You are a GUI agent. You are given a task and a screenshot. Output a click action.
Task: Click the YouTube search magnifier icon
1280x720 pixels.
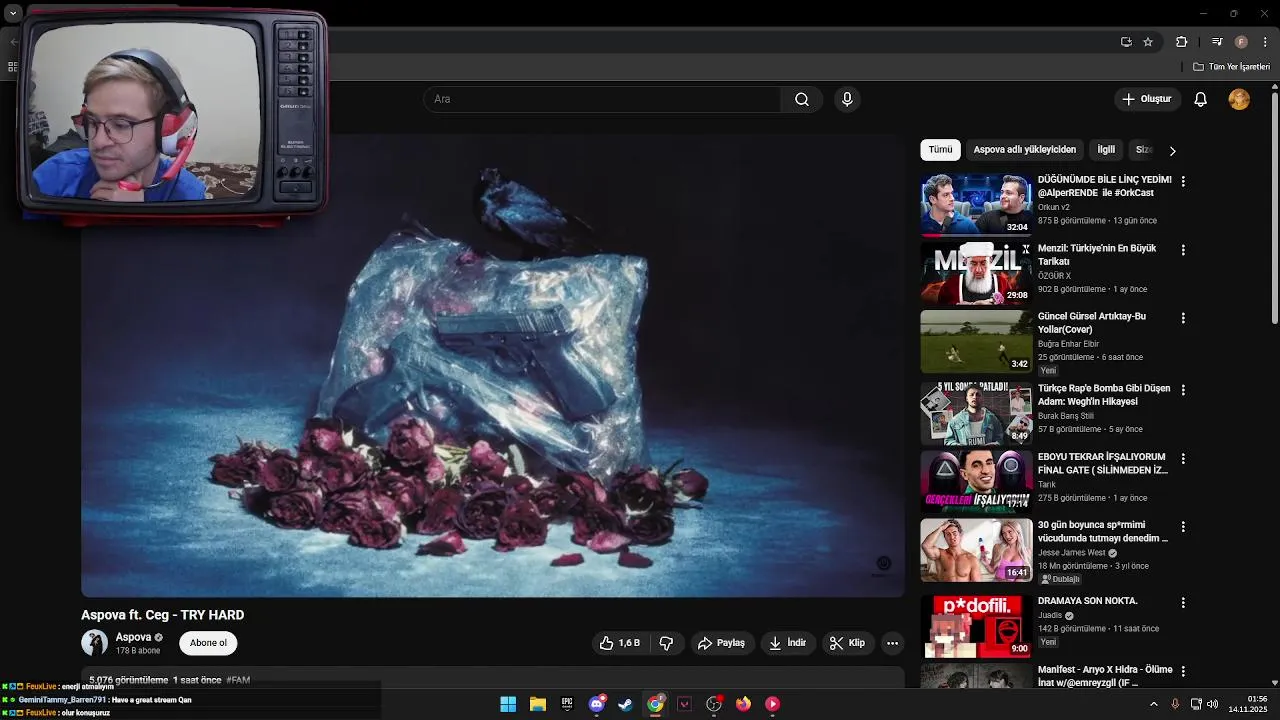click(x=802, y=99)
